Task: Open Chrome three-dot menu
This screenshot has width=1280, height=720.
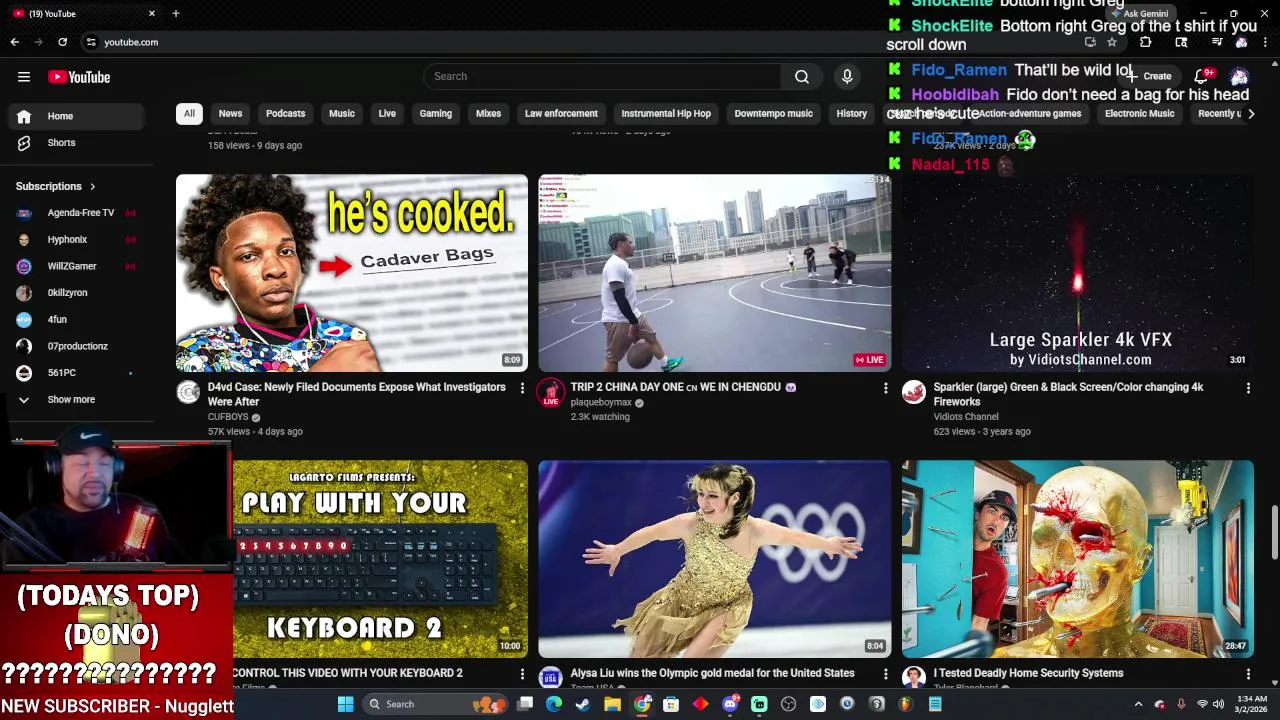Action: [1266, 42]
